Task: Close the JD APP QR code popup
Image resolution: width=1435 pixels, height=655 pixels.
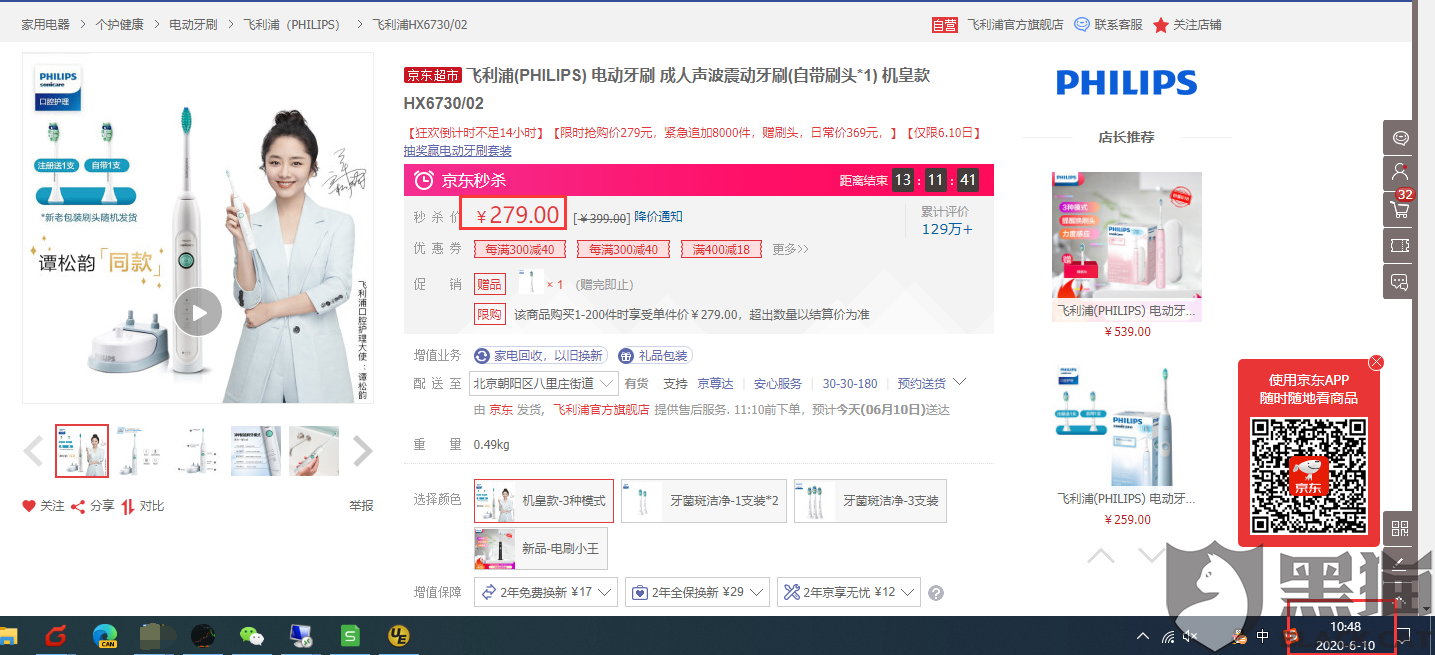Action: click(1377, 362)
